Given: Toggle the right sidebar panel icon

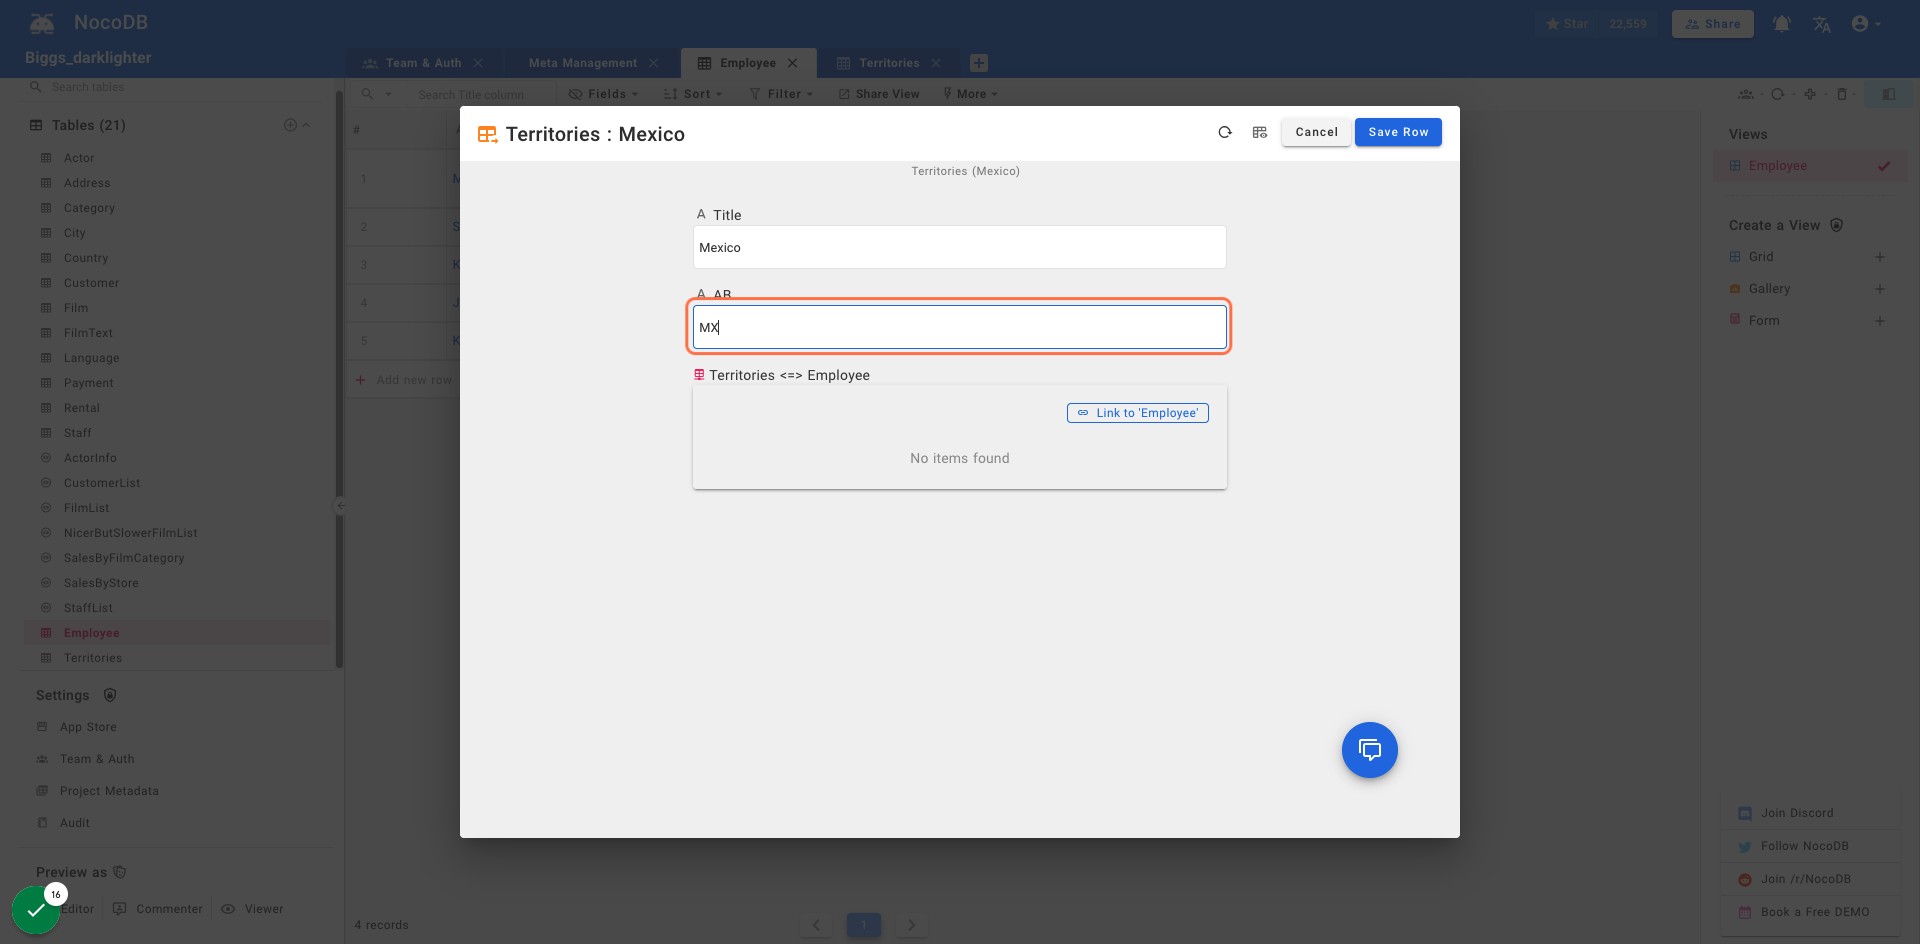Looking at the screenshot, I should pyautogui.click(x=1889, y=94).
